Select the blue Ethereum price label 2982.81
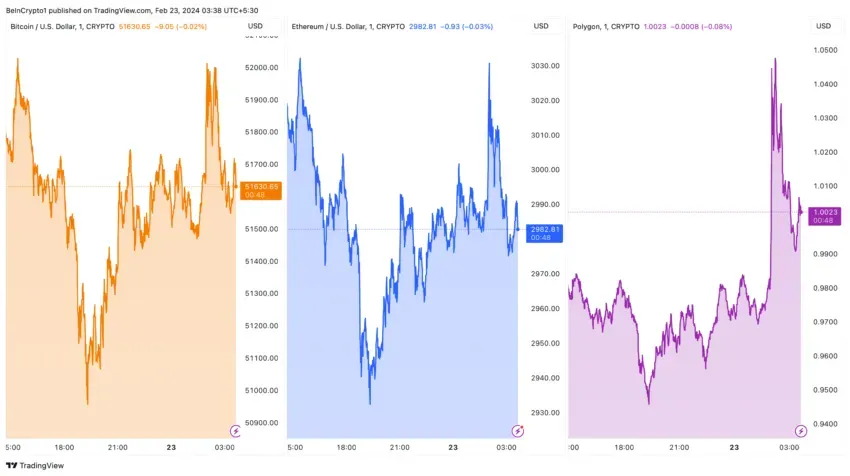Screen dimensions: 850x476 tap(544, 233)
